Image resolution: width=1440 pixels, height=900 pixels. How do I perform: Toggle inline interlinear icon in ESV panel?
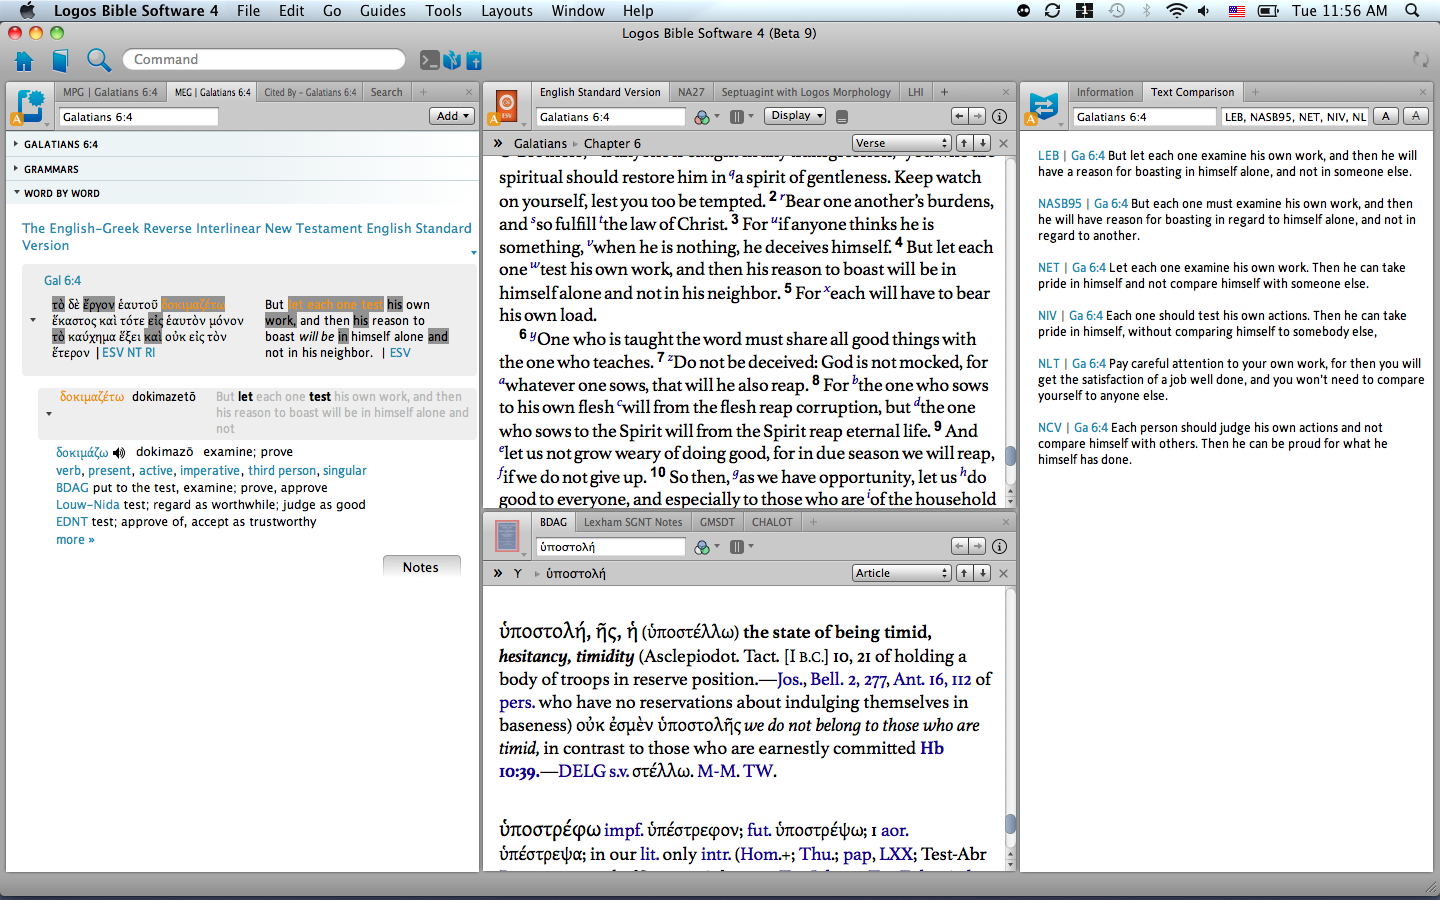pos(842,117)
